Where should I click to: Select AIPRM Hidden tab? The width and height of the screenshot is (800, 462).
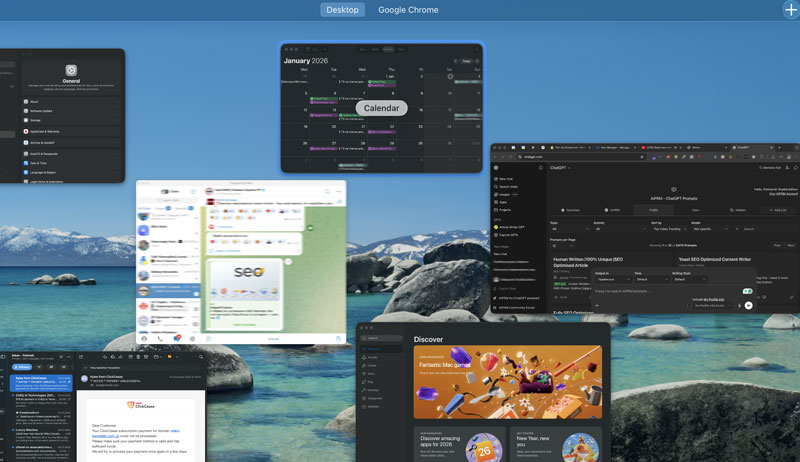(738, 210)
